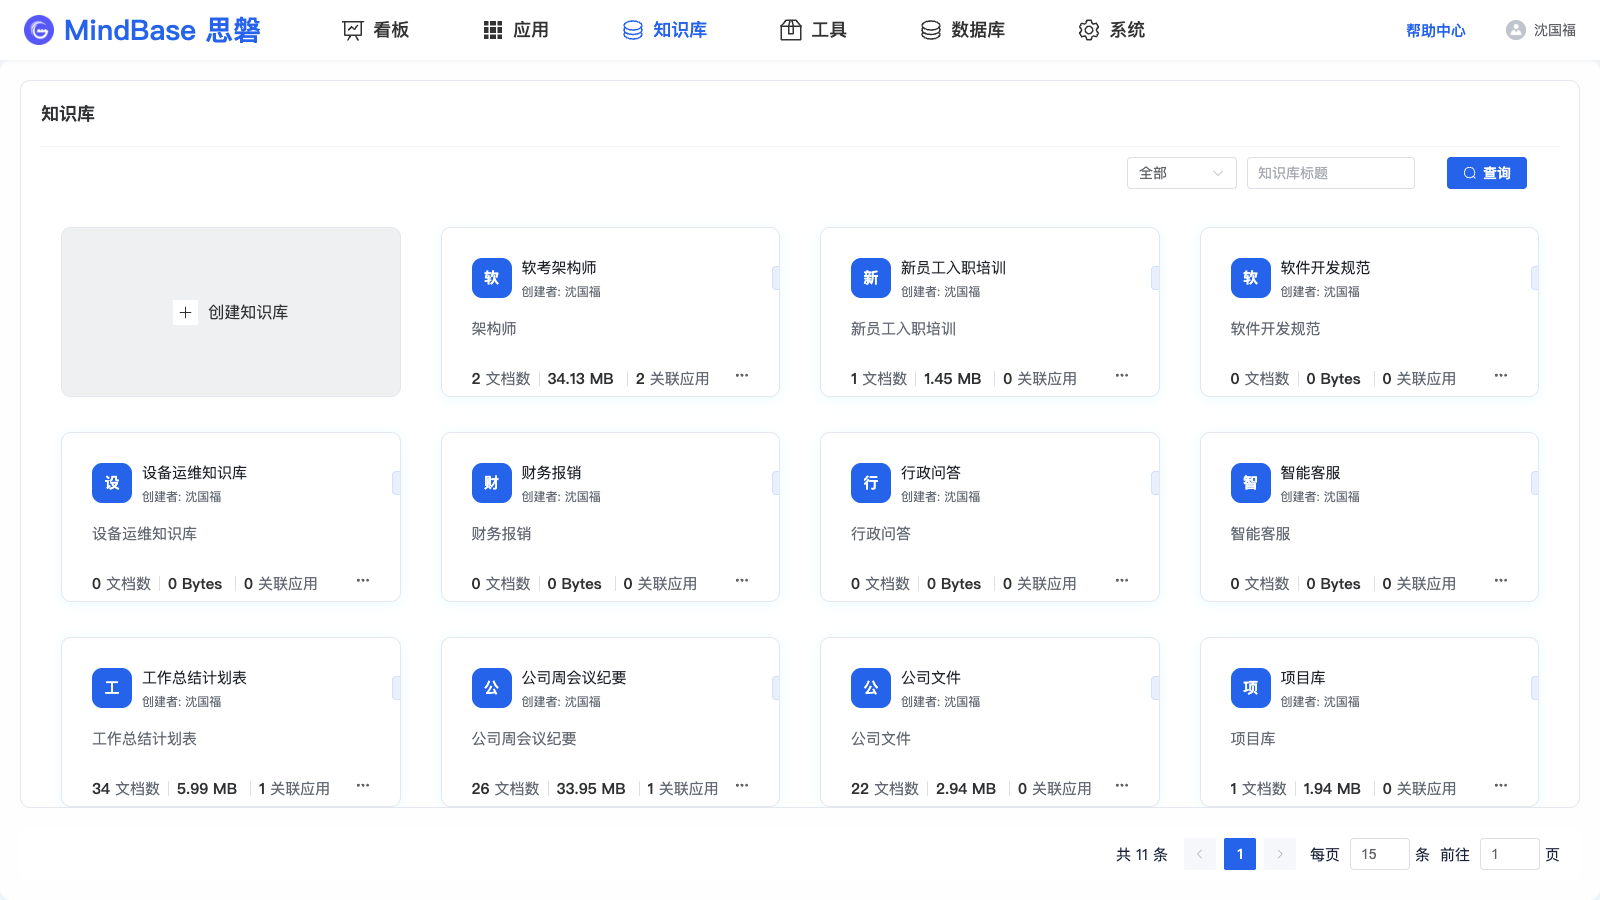Select the 知识库 navigation tab
1600x900 pixels.
click(665, 30)
